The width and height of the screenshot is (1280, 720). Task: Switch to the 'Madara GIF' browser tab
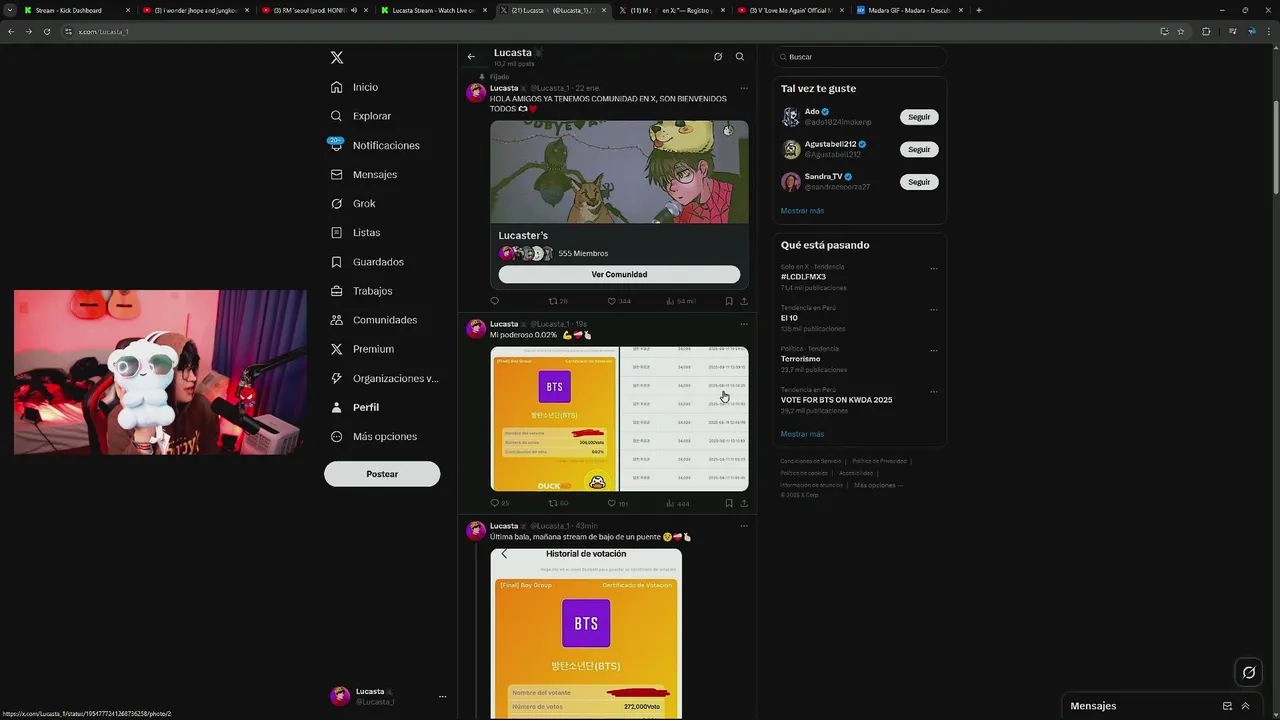pyautogui.click(x=908, y=10)
